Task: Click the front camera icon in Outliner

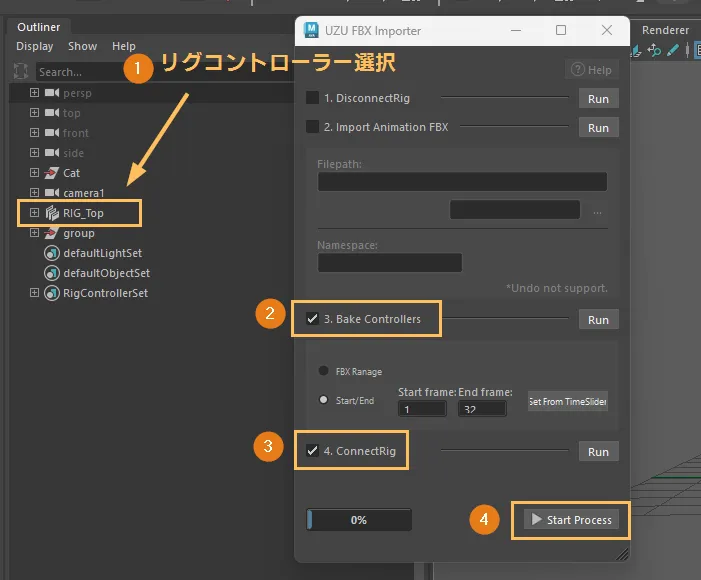Action: point(52,132)
